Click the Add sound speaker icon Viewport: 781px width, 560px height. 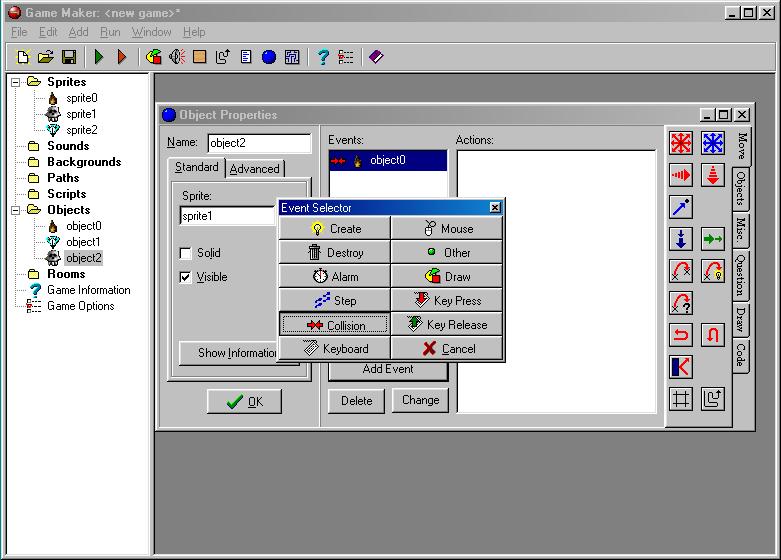click(x=177, y=57)
